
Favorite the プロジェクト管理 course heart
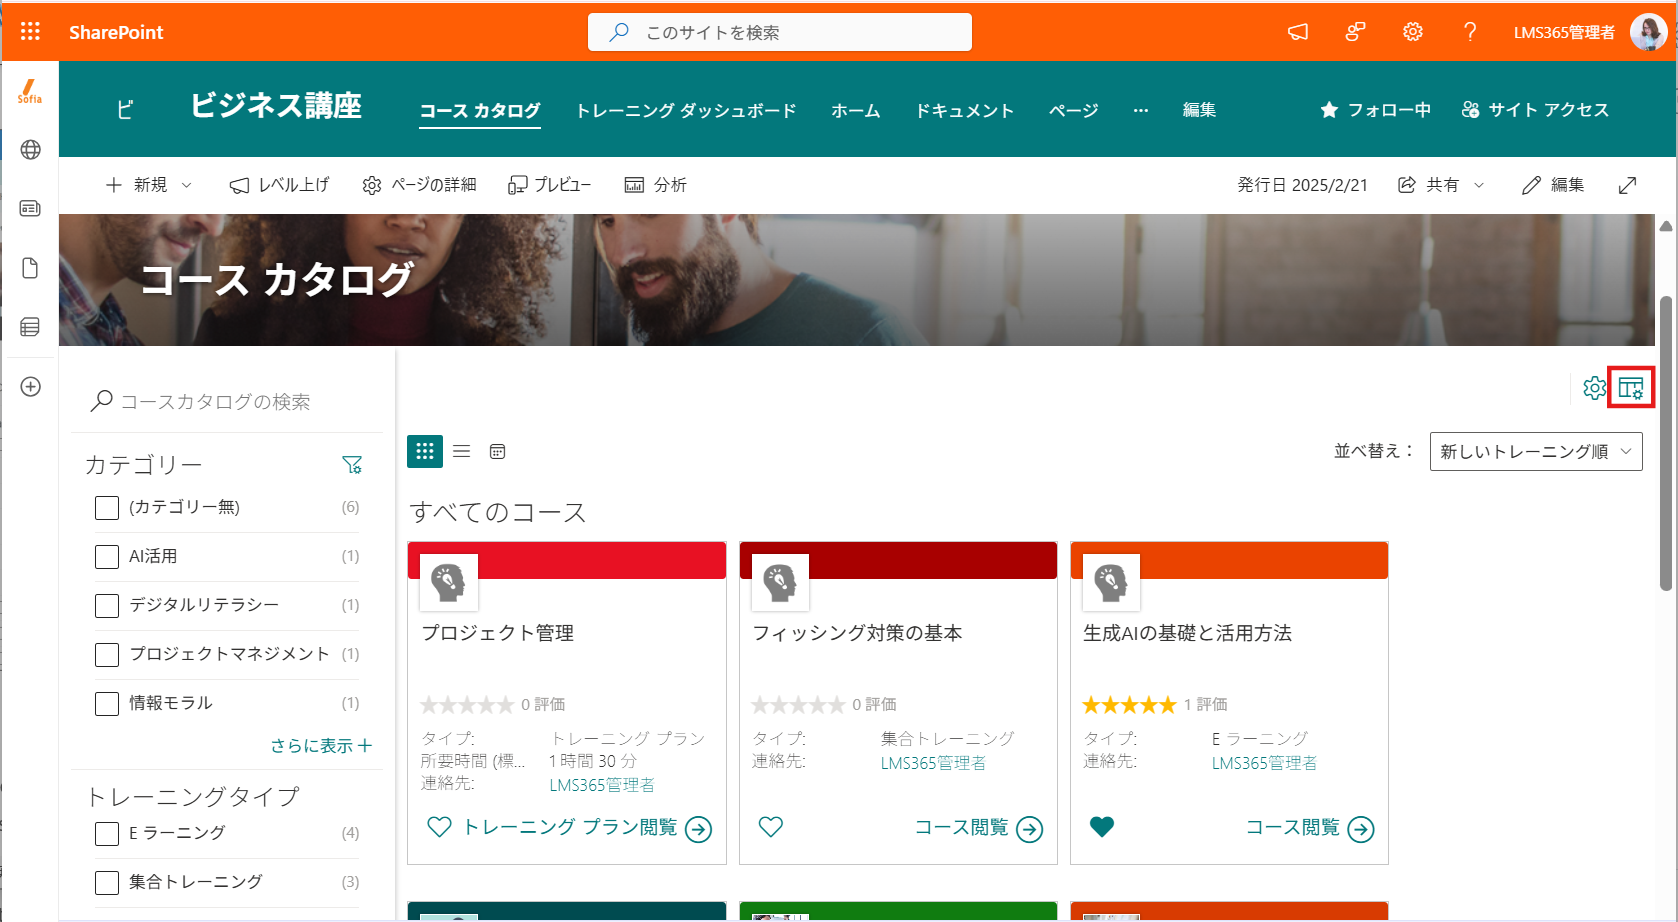[x=439, y=827]
